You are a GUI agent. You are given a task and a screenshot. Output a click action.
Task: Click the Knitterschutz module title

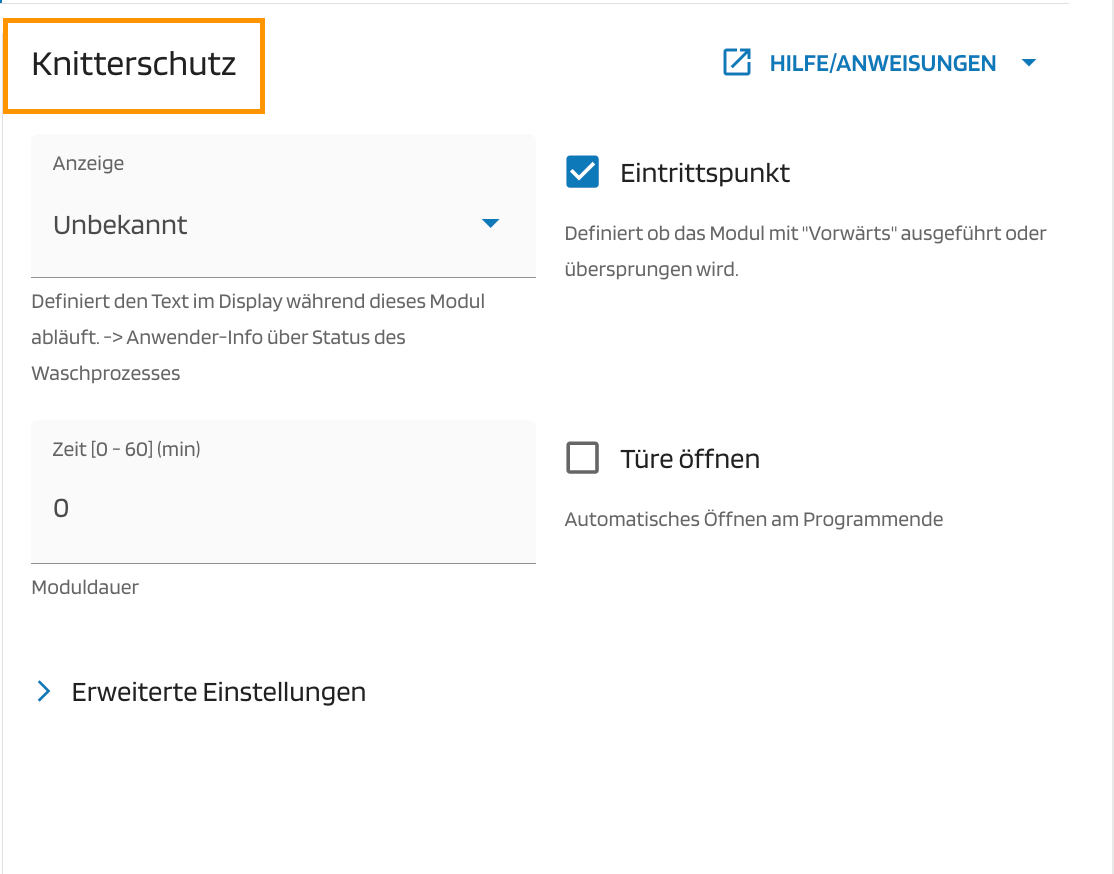coord(134,64)
